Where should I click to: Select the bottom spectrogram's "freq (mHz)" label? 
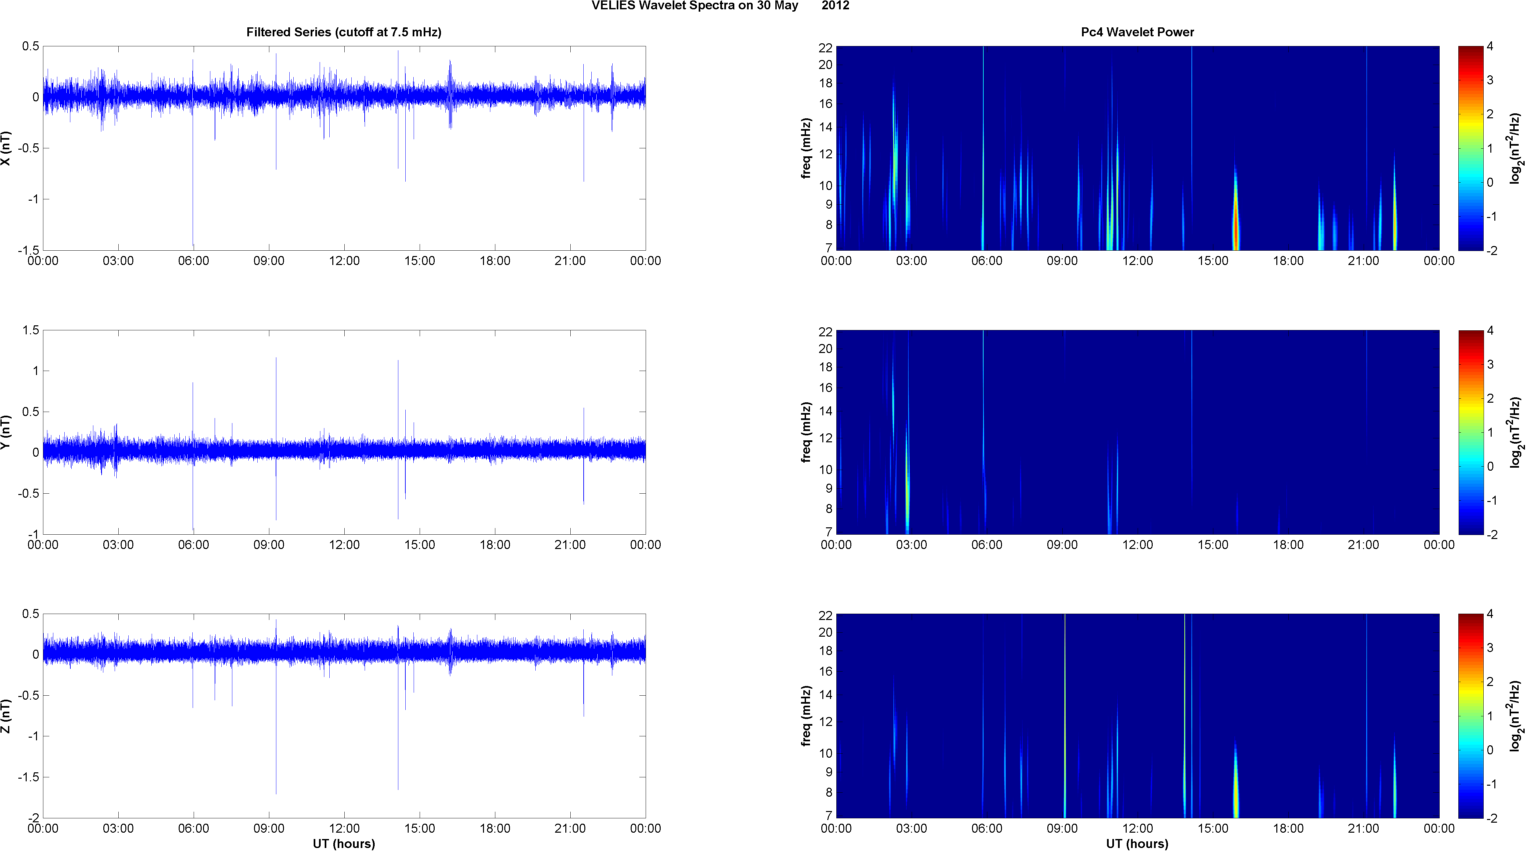(x=806, y=716)
